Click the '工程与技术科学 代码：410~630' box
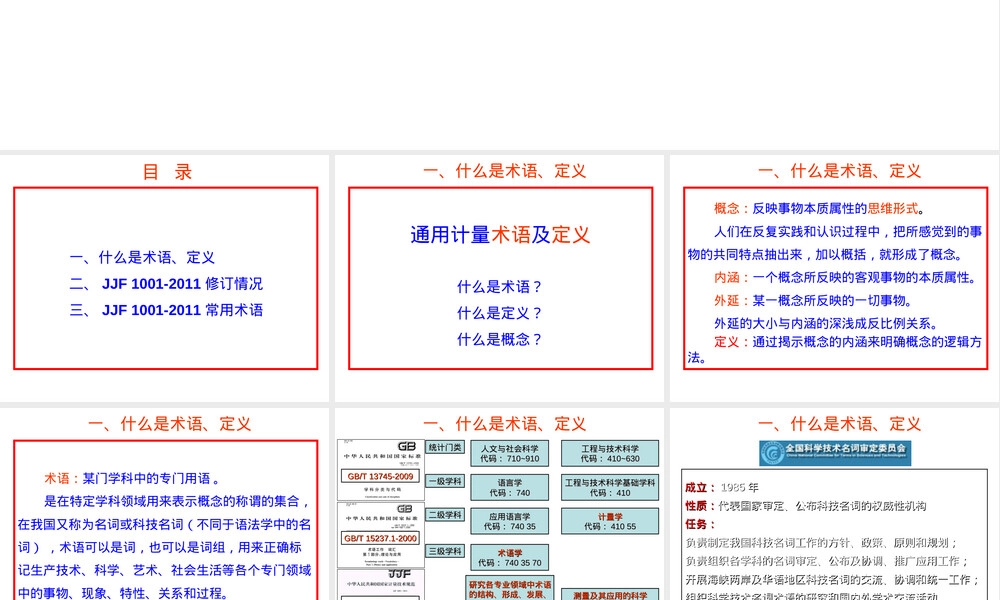Viewport: 1000px width, 600px height. (x=610, y=453)
